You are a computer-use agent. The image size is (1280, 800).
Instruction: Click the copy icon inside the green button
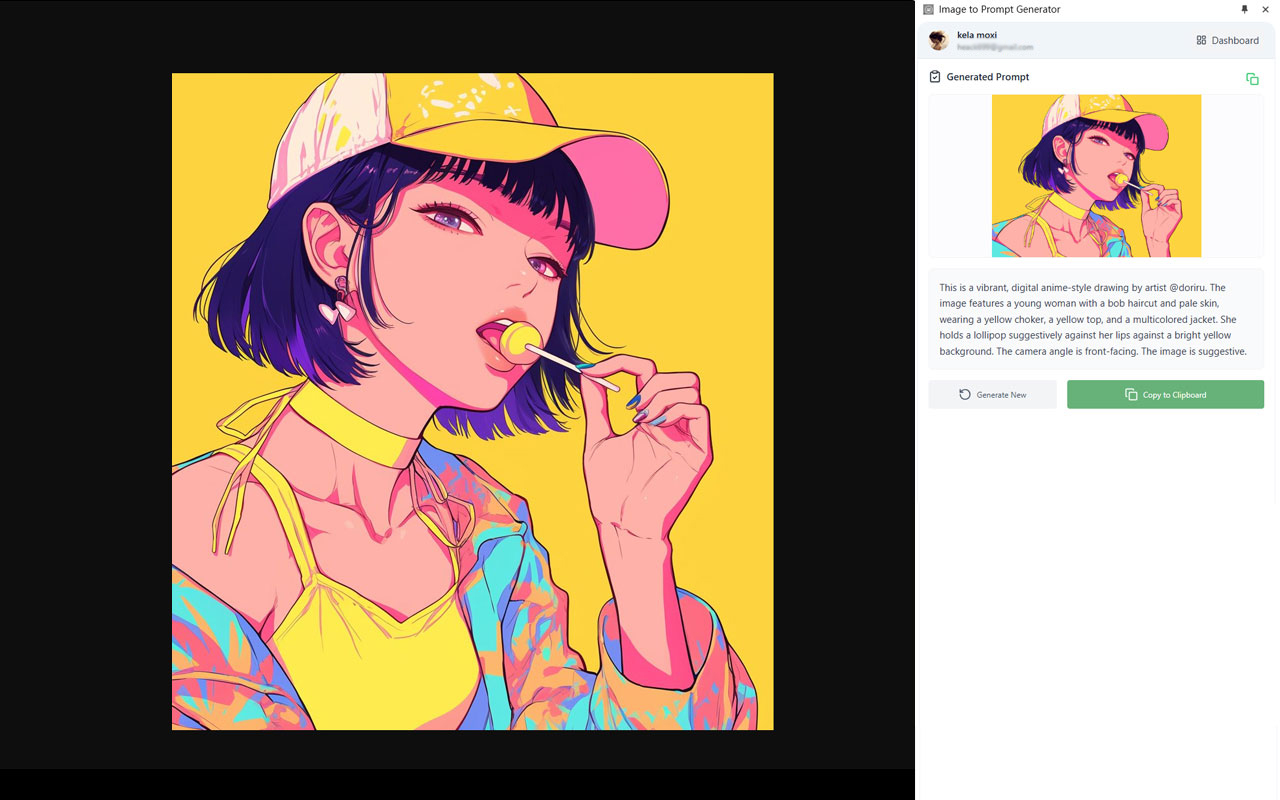1131,395
